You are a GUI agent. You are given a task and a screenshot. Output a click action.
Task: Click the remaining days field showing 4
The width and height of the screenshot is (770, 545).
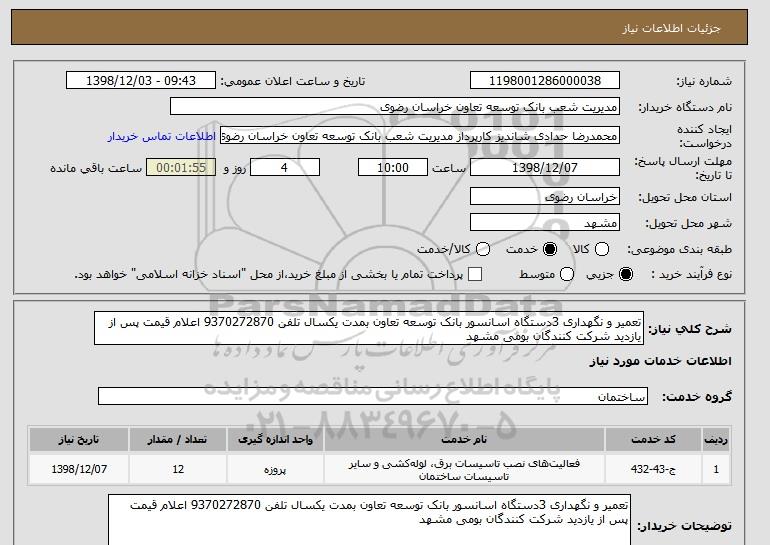click(285, 167)
